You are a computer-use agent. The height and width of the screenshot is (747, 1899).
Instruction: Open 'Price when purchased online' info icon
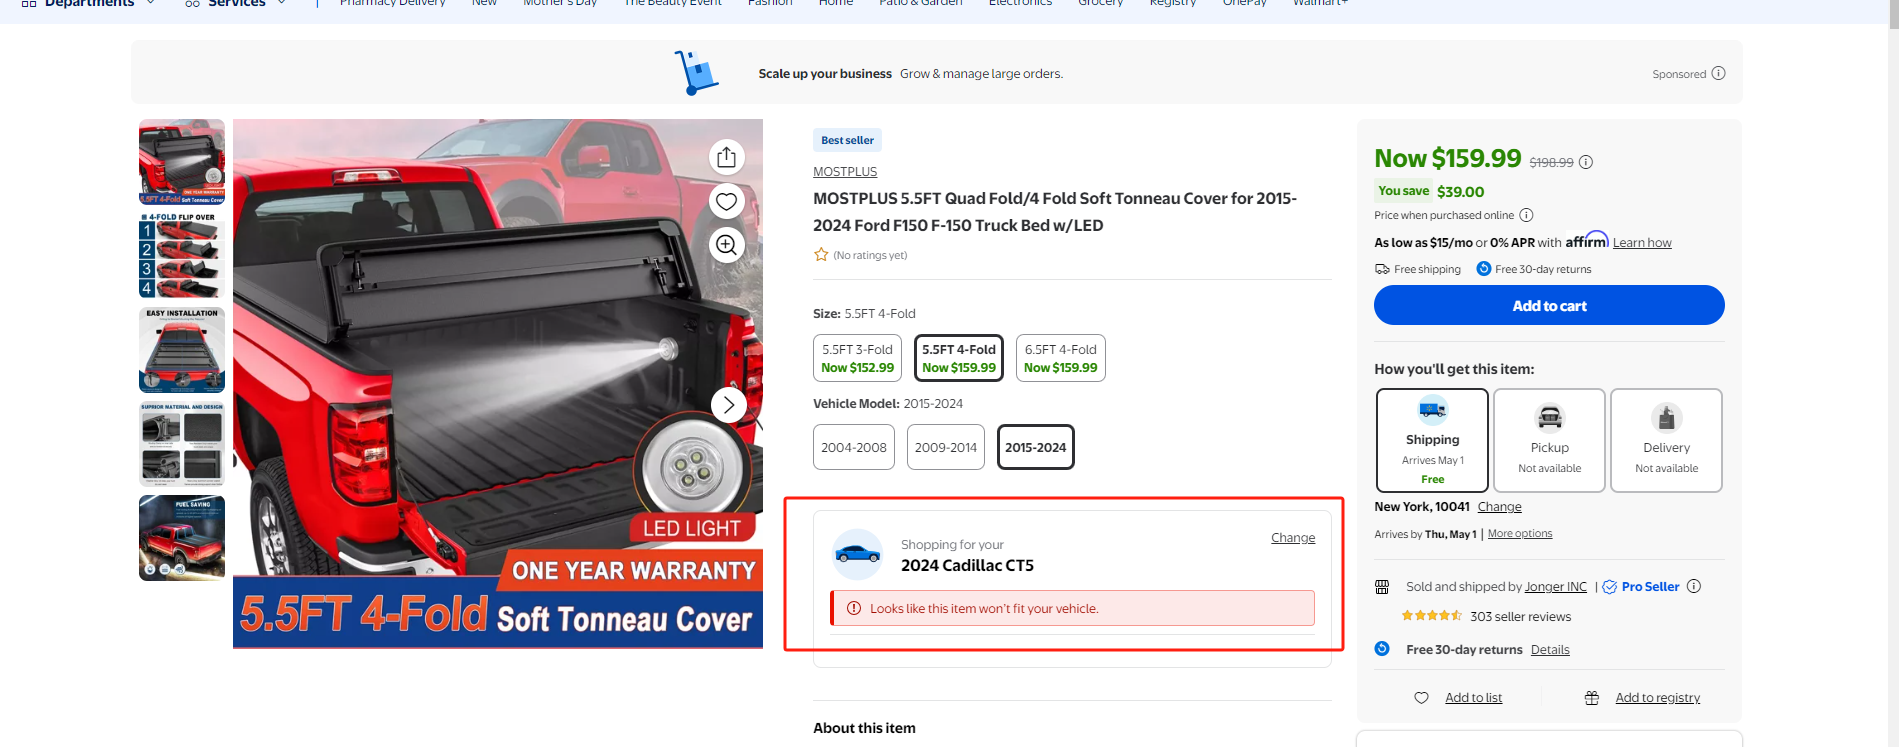(1526, 215)
